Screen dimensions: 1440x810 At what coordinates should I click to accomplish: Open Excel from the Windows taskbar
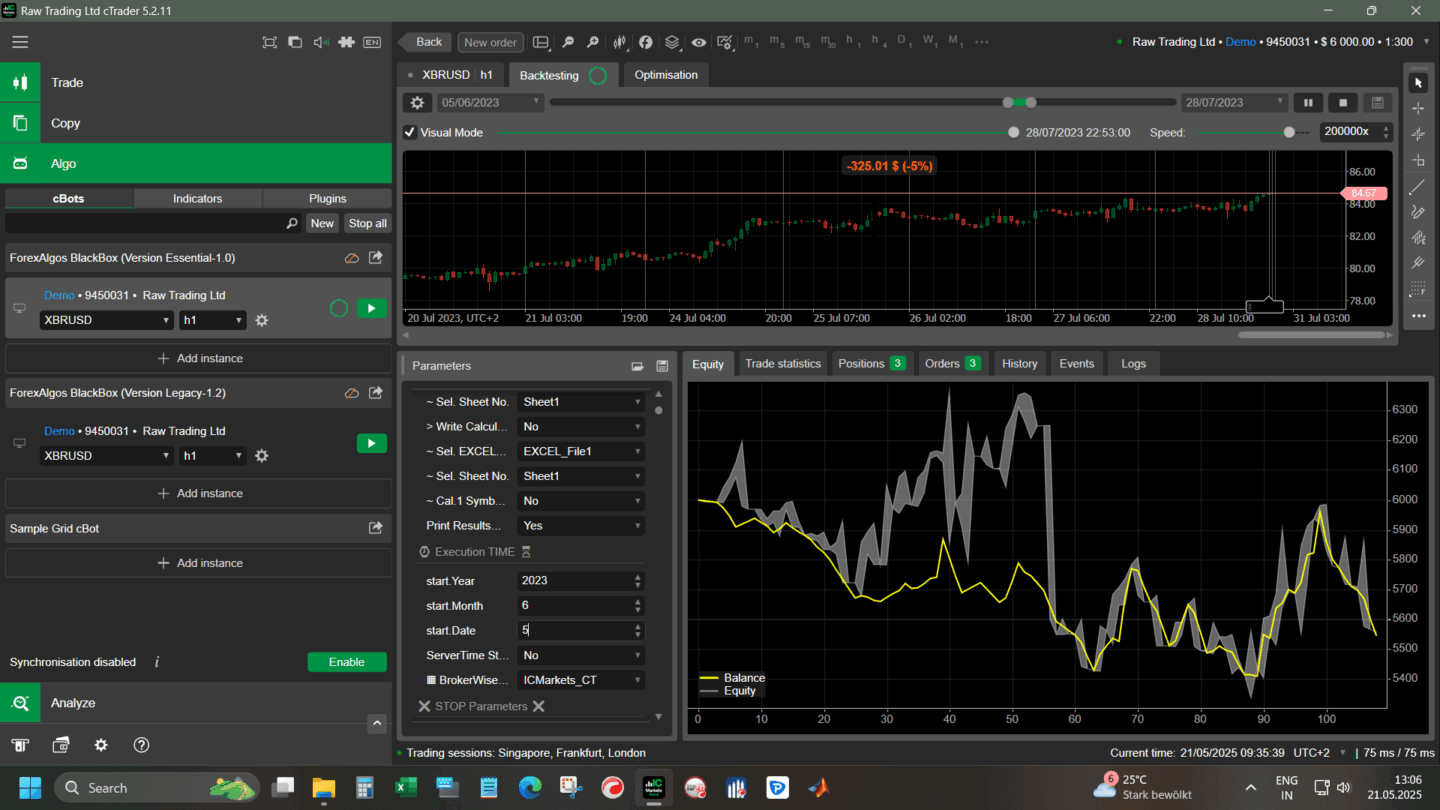[x=406, y=788]
